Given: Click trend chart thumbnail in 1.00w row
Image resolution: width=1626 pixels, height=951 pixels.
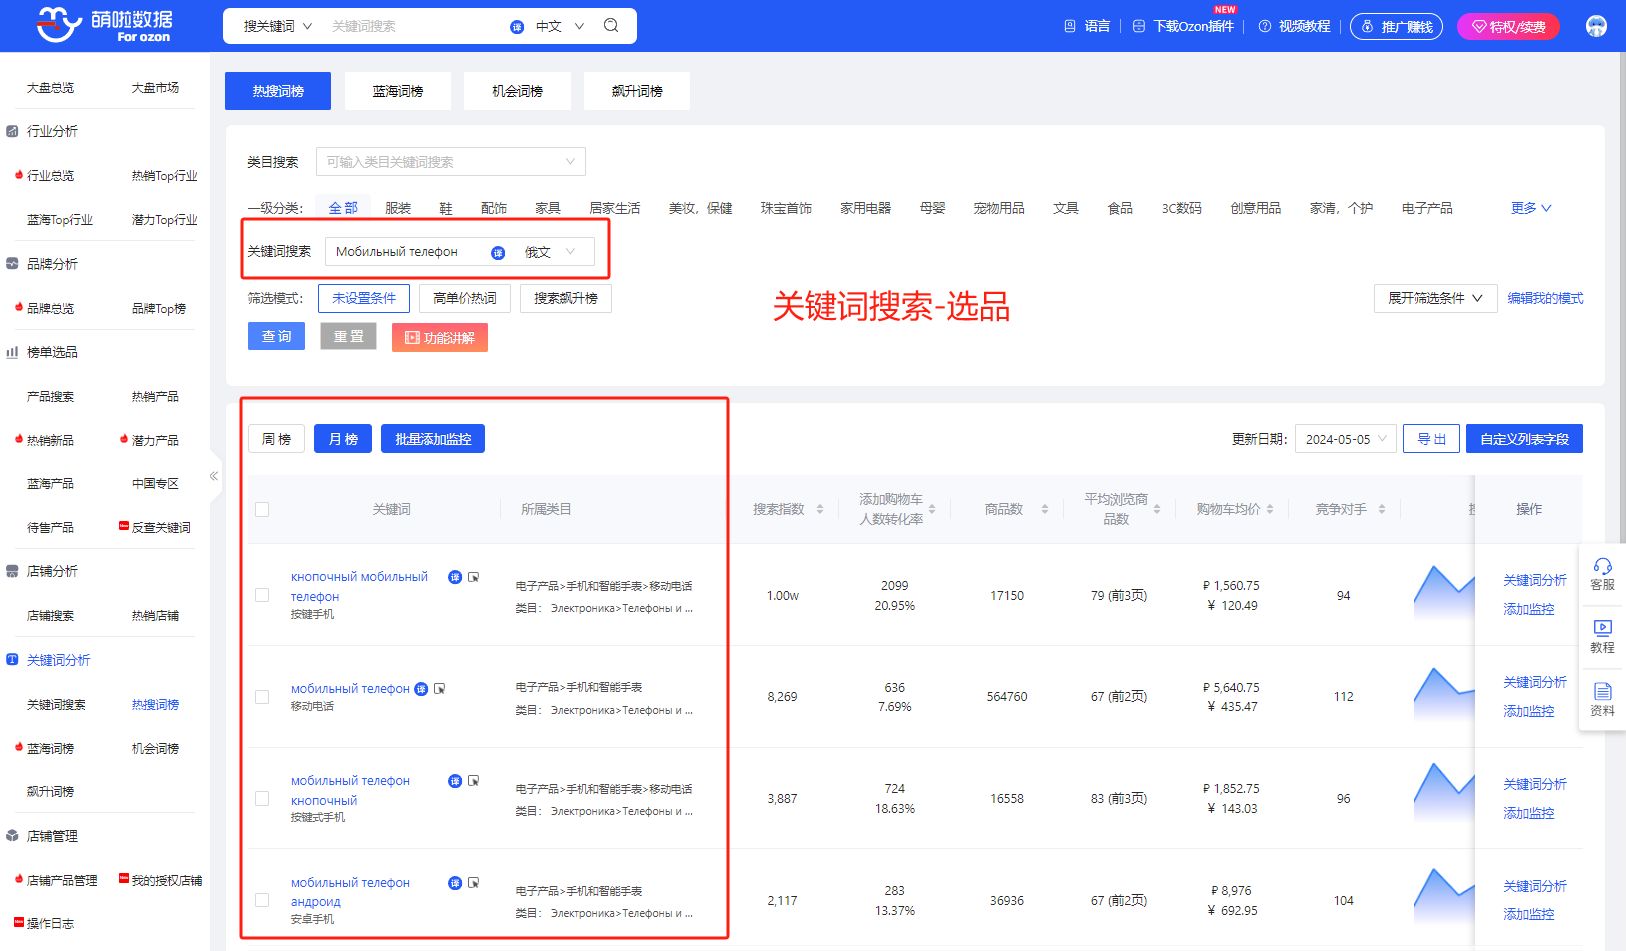Looking at the screenshot, I should (x=1443, y=593).
